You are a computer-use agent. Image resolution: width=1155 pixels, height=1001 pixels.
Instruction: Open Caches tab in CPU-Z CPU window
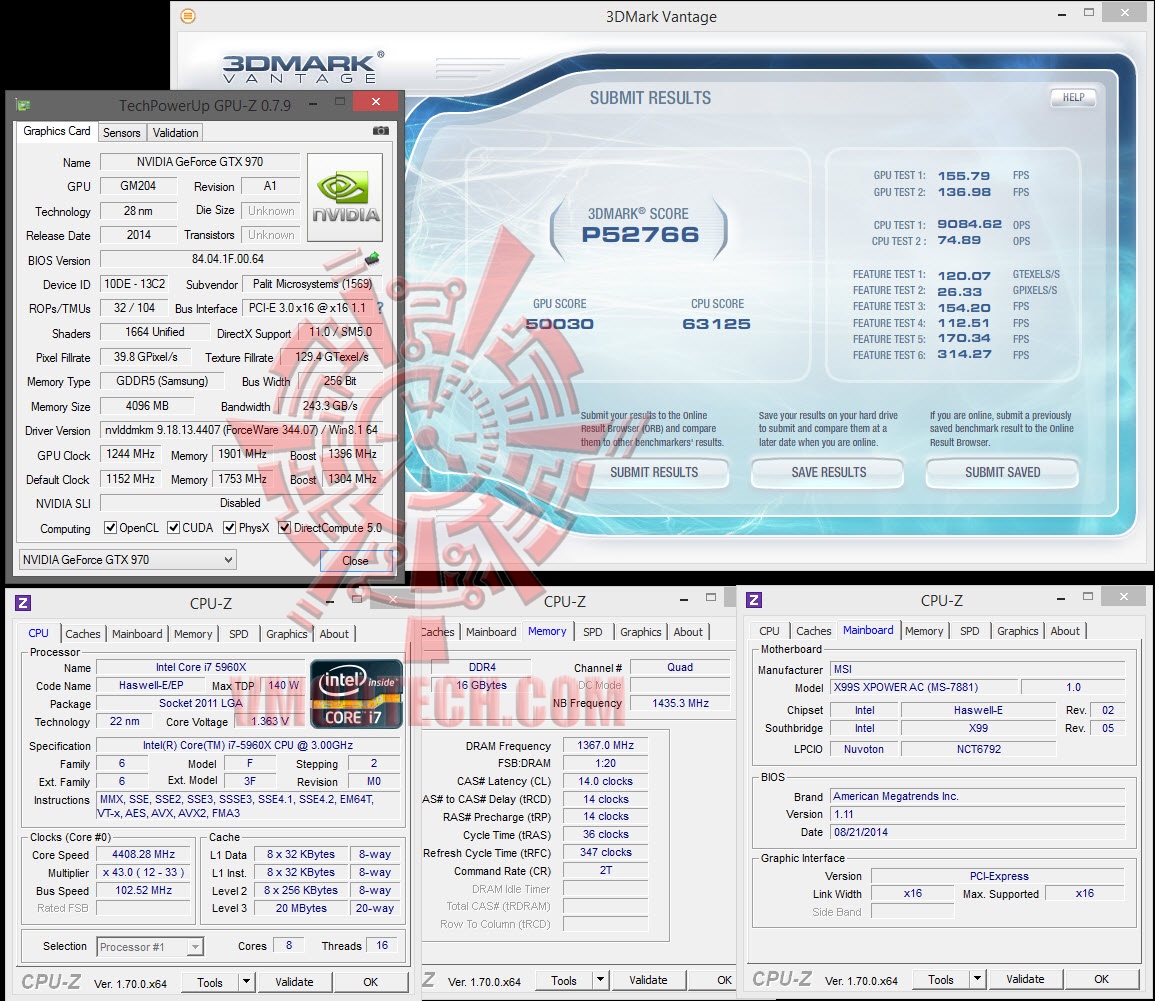pyautogui.click(x=82, y=633)
